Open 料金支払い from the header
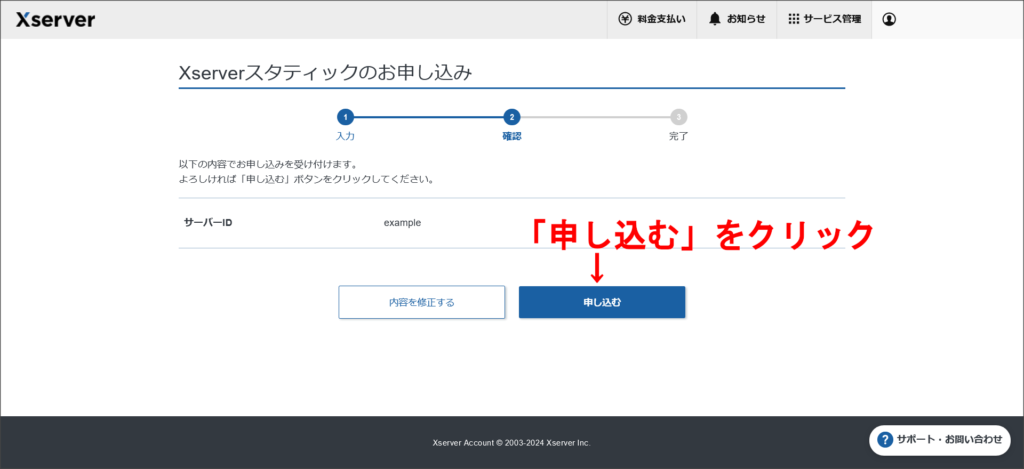 [652, 20]
